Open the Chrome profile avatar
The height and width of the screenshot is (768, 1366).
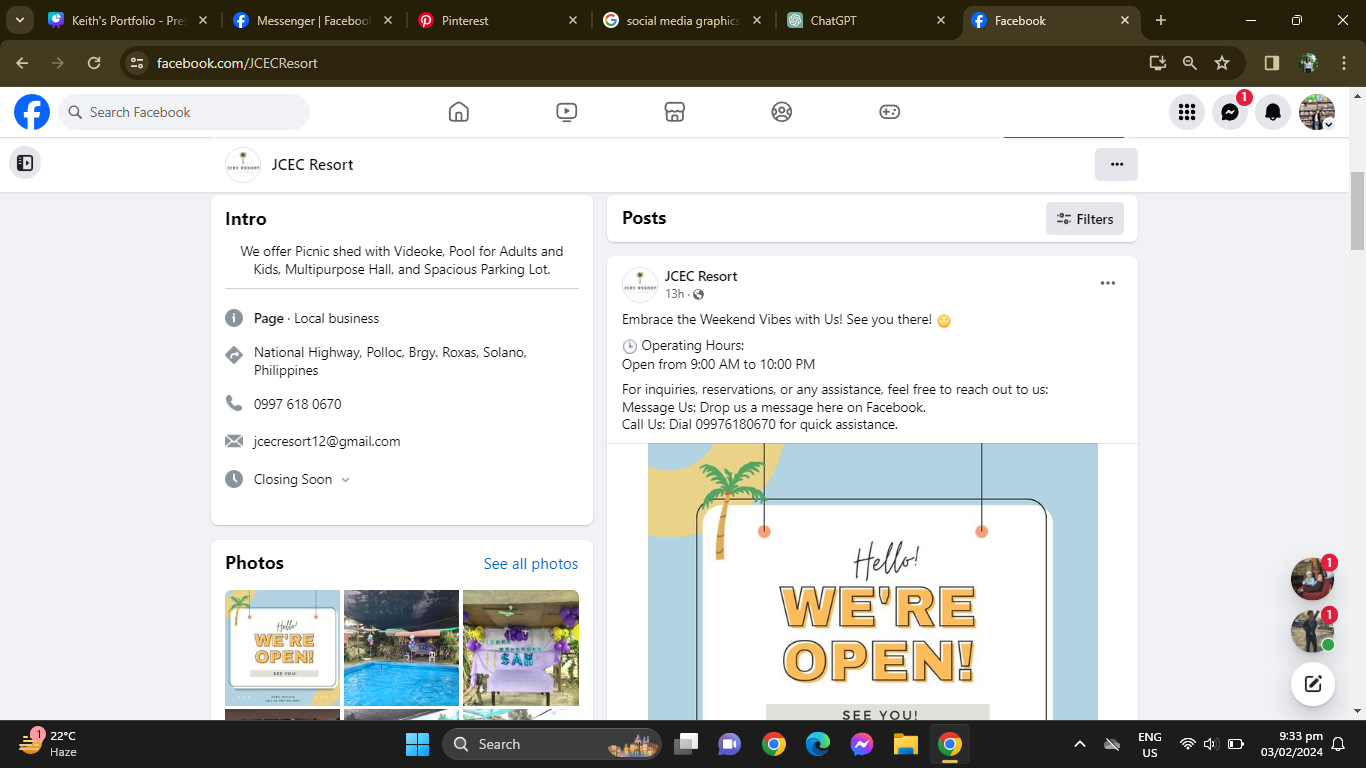pyautogui.click(x=1309, y=63)
